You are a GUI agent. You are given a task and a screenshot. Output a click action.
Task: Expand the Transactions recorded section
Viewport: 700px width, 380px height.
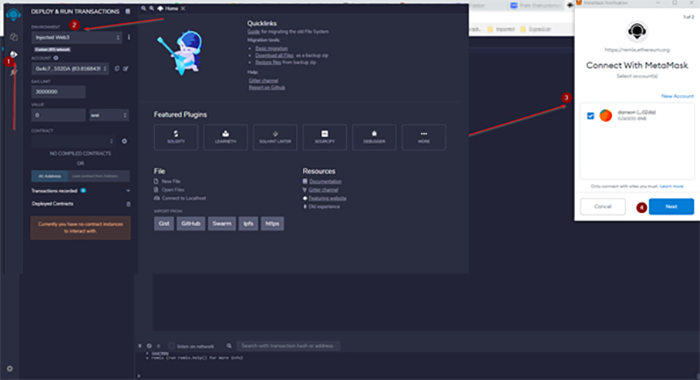80,191
